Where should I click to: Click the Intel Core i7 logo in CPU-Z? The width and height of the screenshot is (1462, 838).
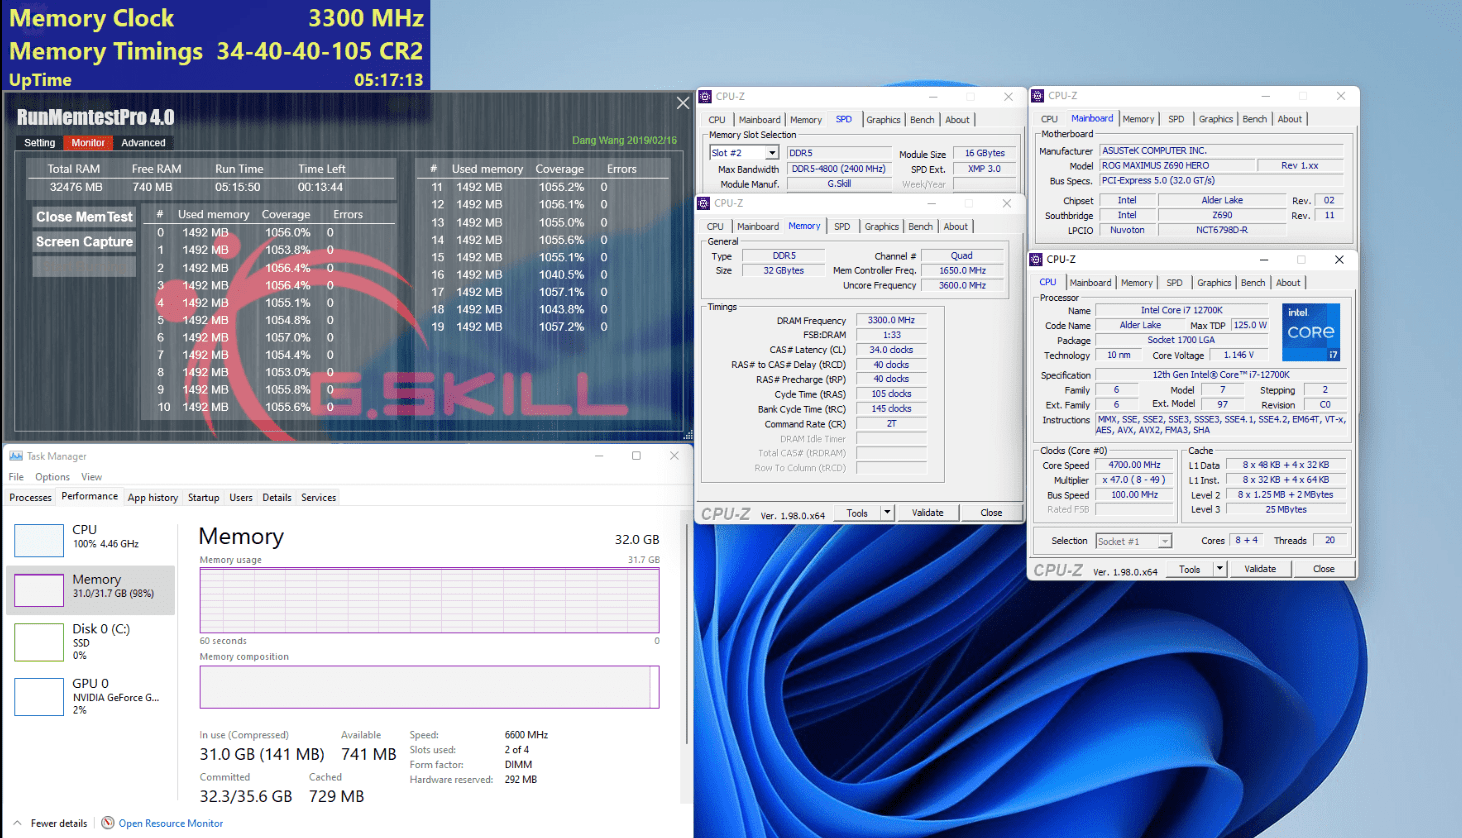click(1311, 332)
